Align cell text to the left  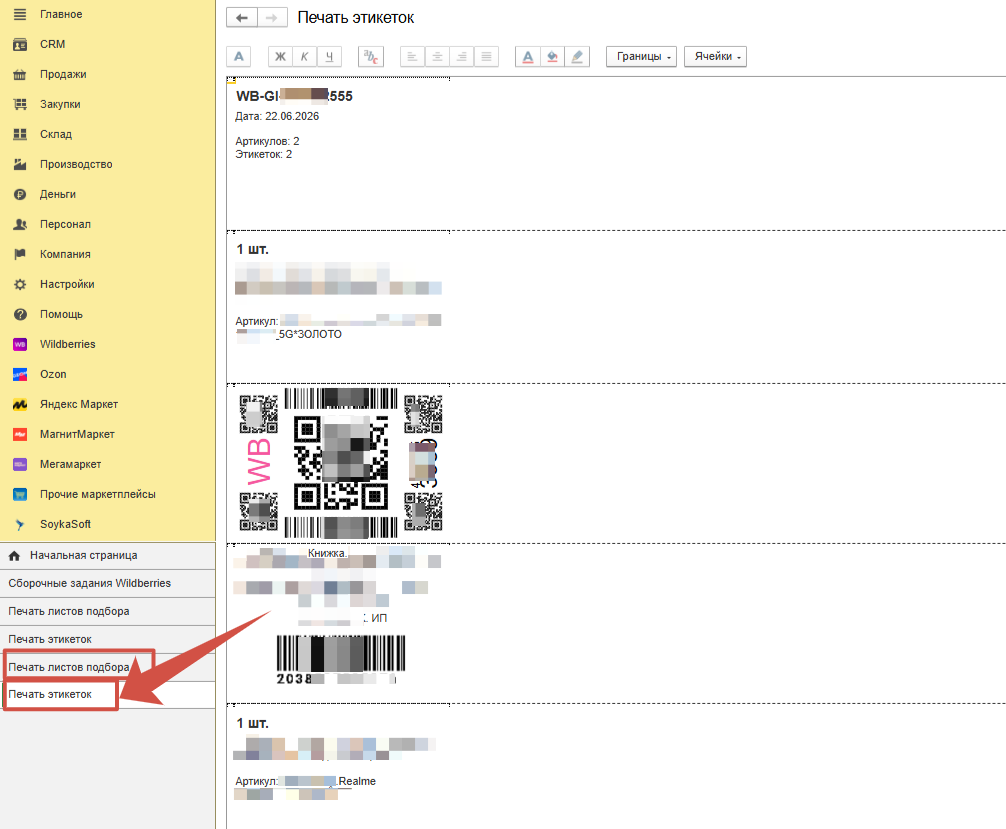pyautogui.click(x=413, y=56)
